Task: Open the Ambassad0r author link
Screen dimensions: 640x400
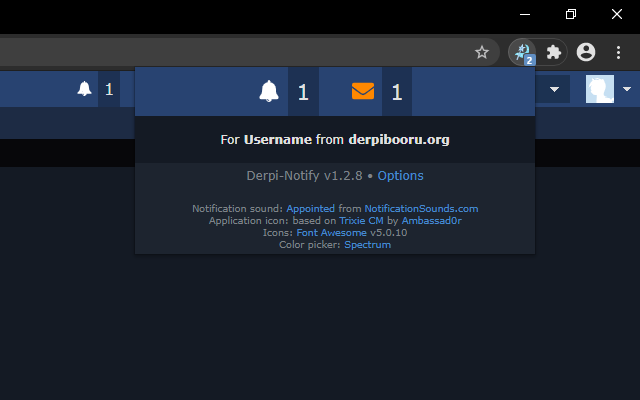Action: point(431,221)
